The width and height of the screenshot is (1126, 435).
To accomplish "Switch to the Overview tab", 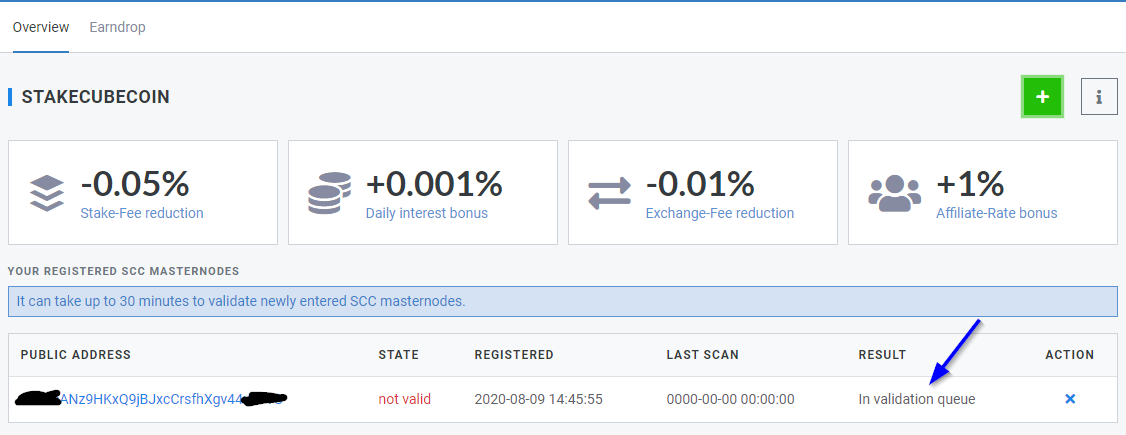I will [41, 27].
